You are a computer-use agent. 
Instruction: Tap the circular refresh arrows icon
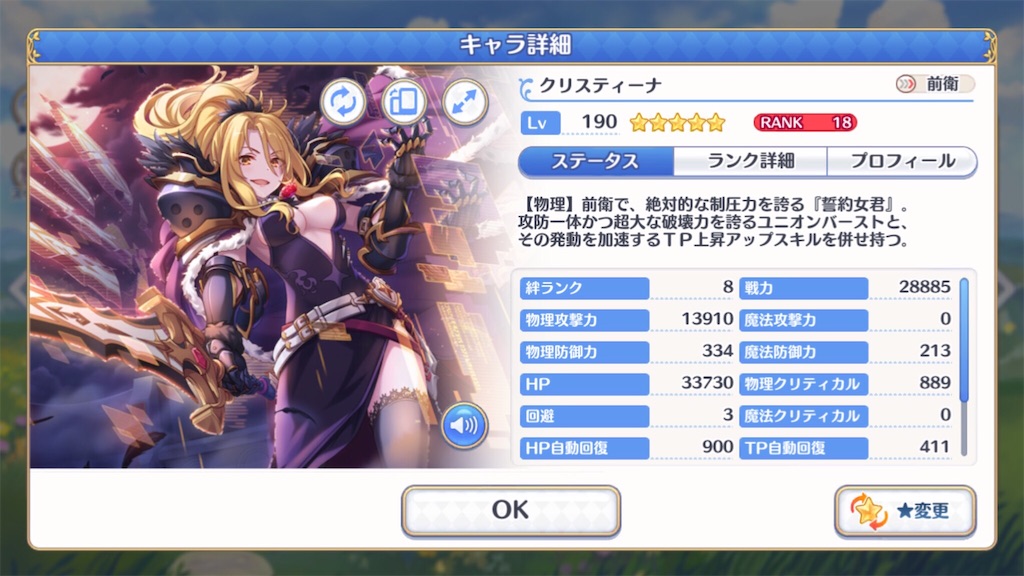pos(344,102)
